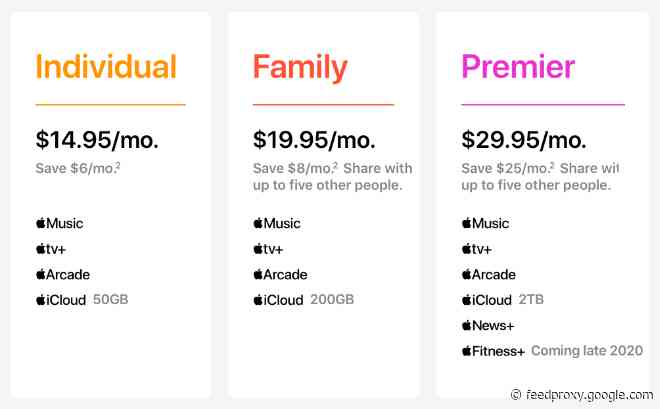
Task: Click the Apple Arcade icon in Individual plan
Action: (x=63, y=274)
